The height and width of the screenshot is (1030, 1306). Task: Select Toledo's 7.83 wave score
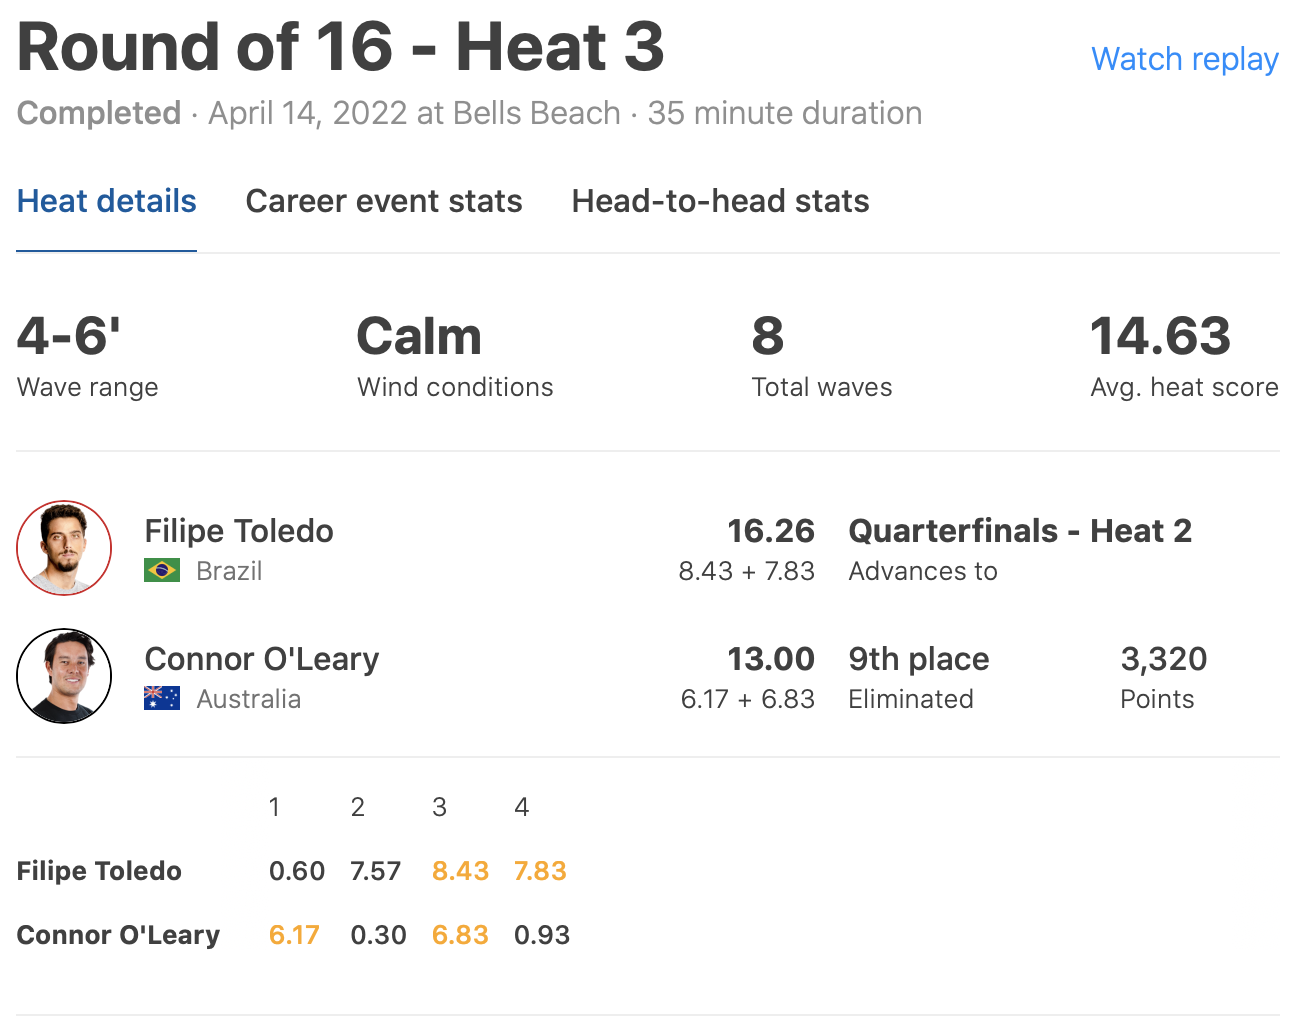point(540,871)
